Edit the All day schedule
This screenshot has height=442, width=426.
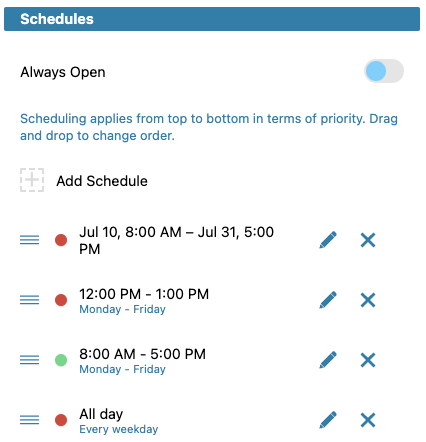pyautogui.click(x=328, y=420)
